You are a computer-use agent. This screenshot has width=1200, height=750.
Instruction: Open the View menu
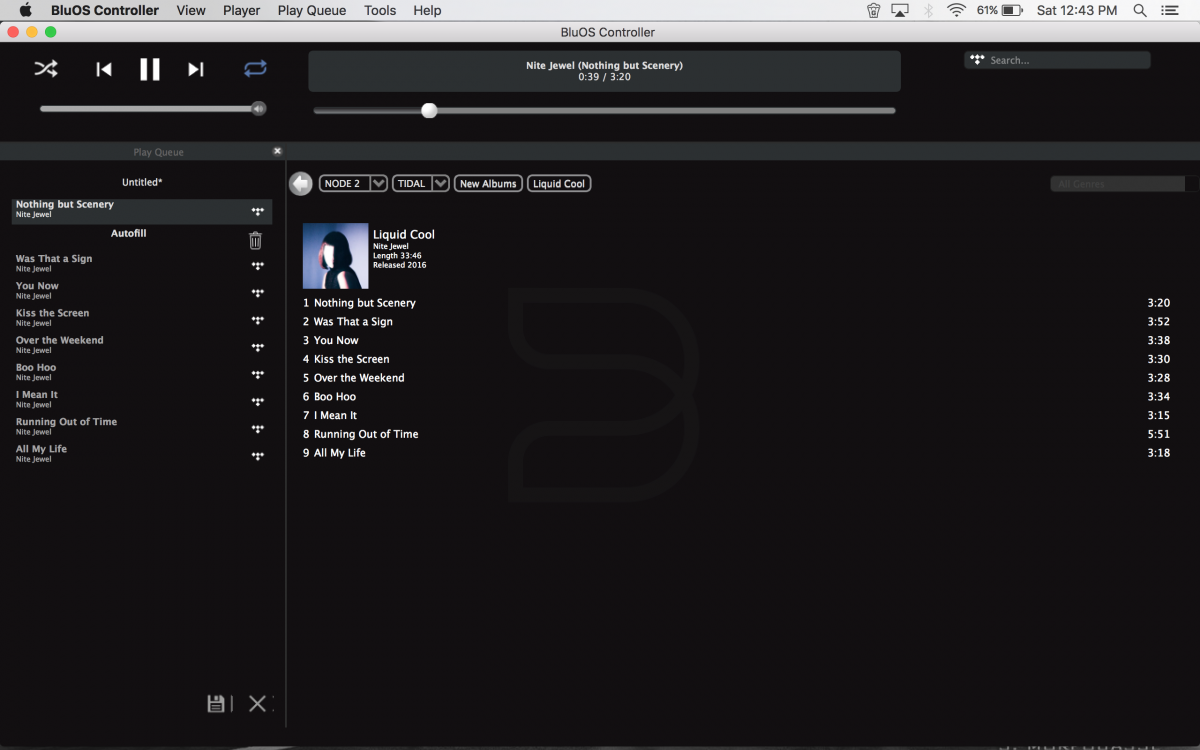point(190,10)
